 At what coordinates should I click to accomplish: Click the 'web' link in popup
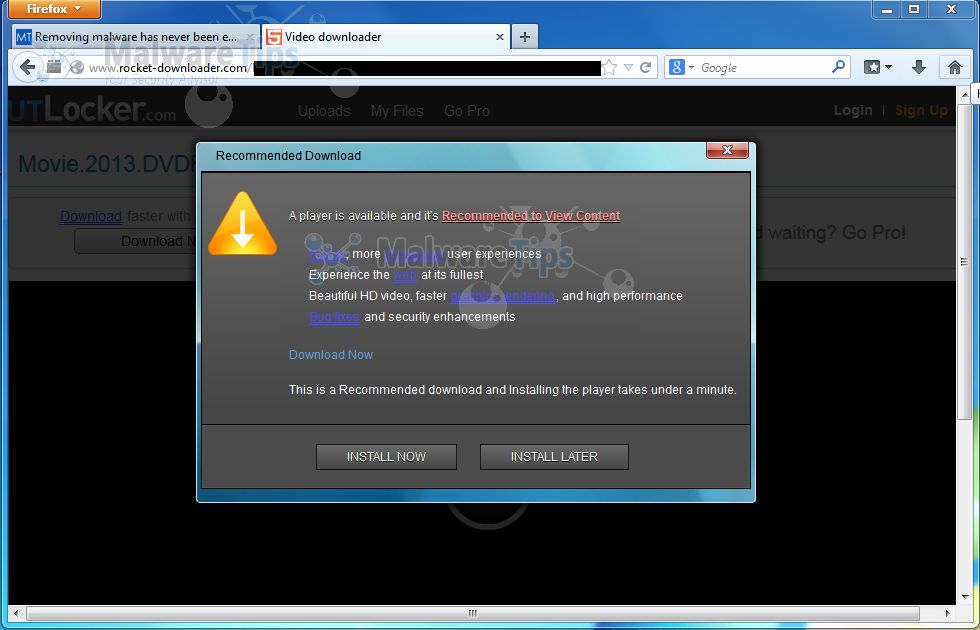[x=405, y=275]
